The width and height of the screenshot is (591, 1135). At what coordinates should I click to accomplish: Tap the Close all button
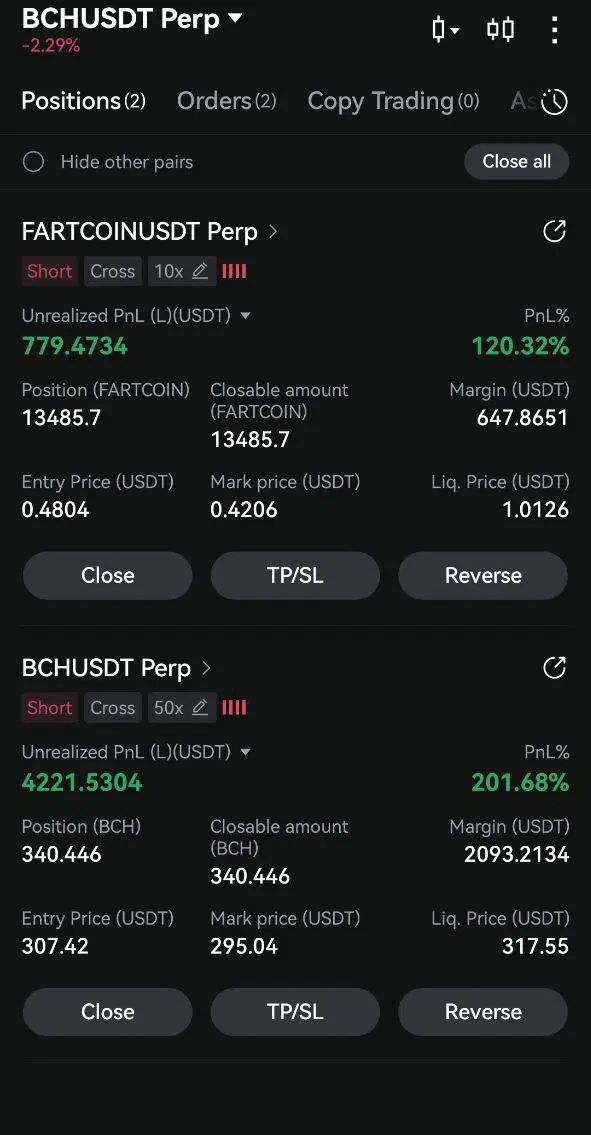516,161
